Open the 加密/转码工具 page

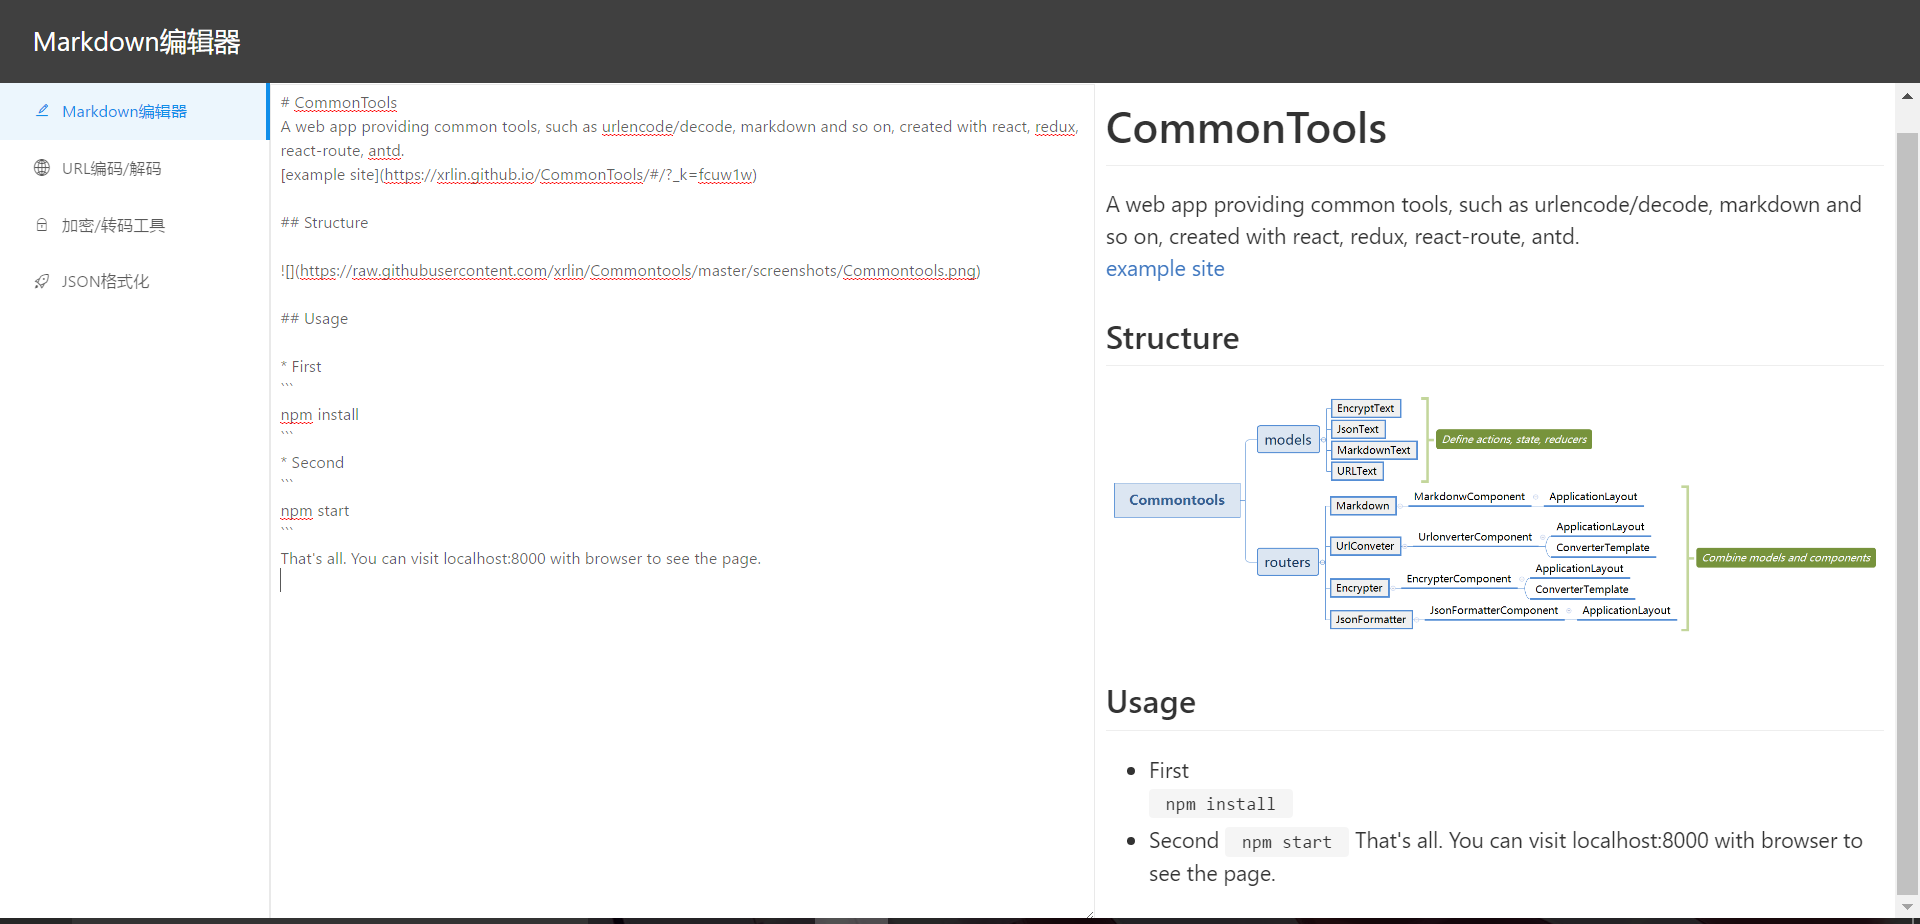pyautogui.click(x=134, y=225)
